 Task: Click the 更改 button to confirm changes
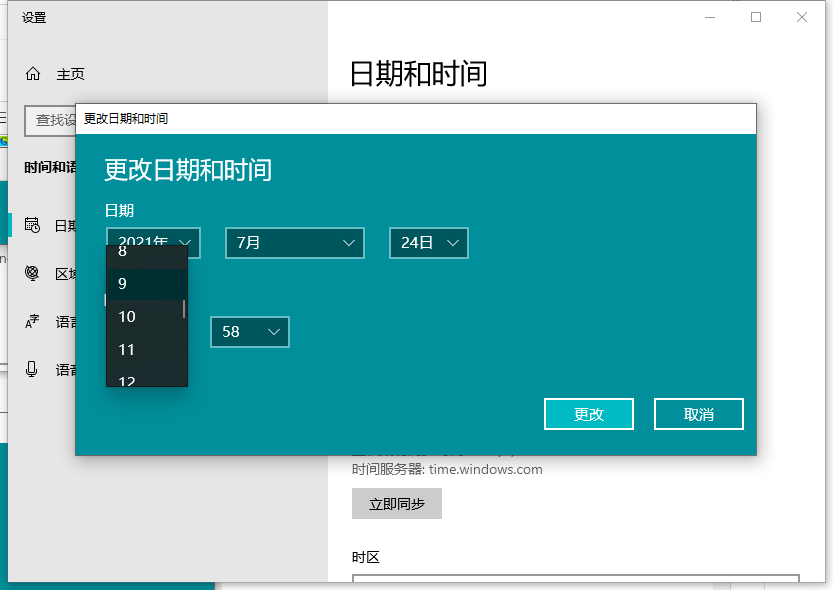(589, 413)
